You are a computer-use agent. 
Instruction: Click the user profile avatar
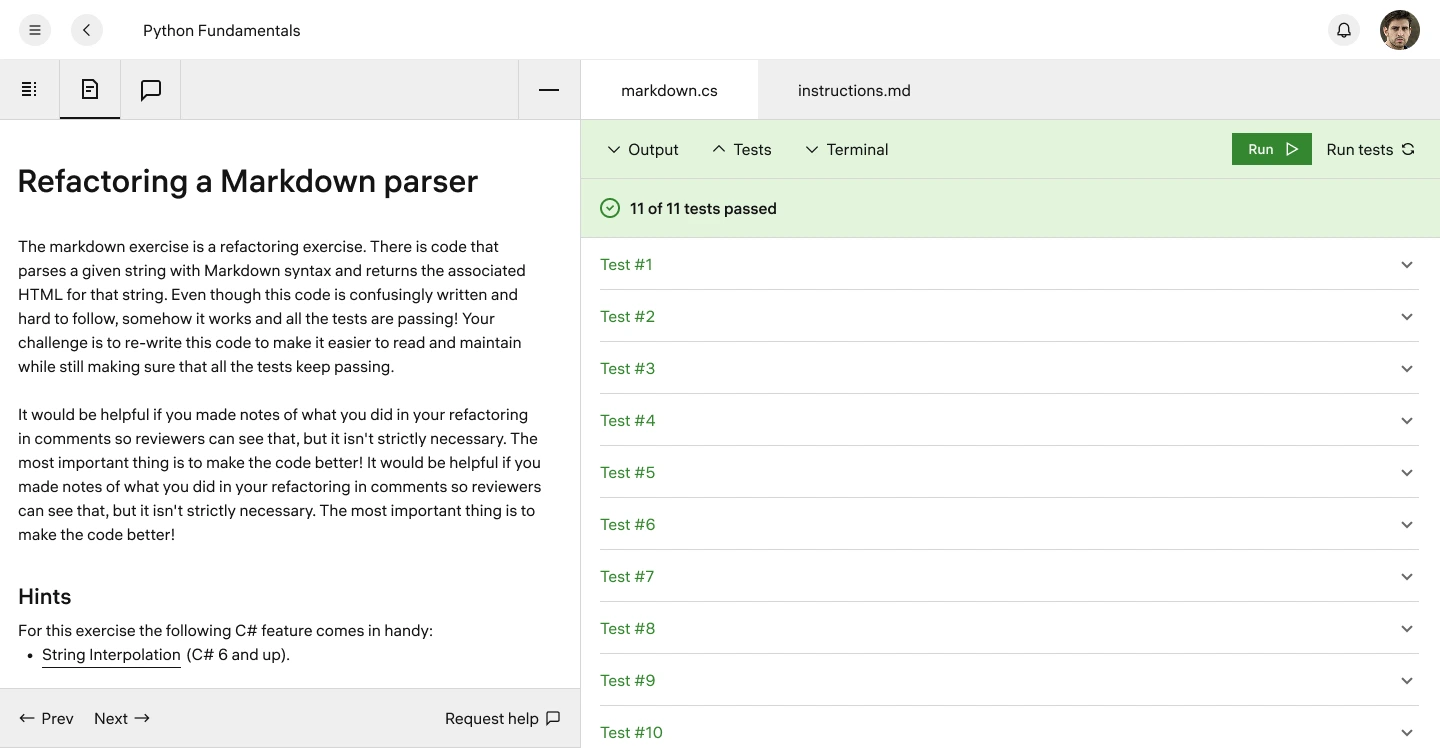point(1400,29)
